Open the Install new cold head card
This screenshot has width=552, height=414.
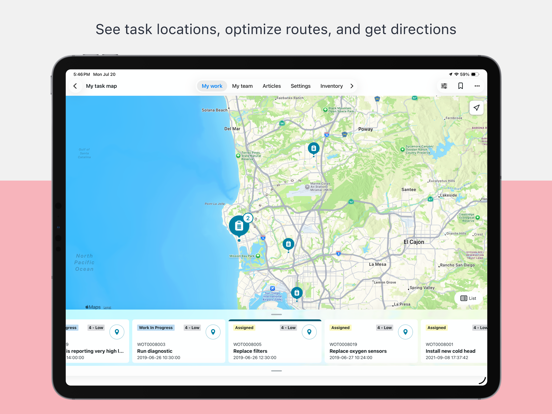pos(454,341)
